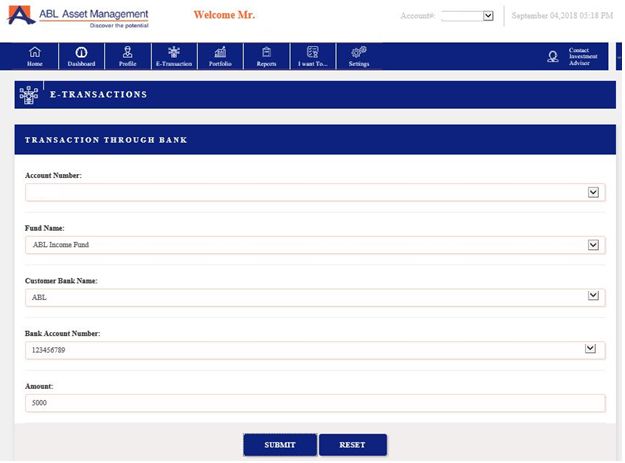Image resolution: width=625 pixels, height=463 pixels.
Task: Click the 'Transaction Through Bank' heading
Action: click(106, 140)
